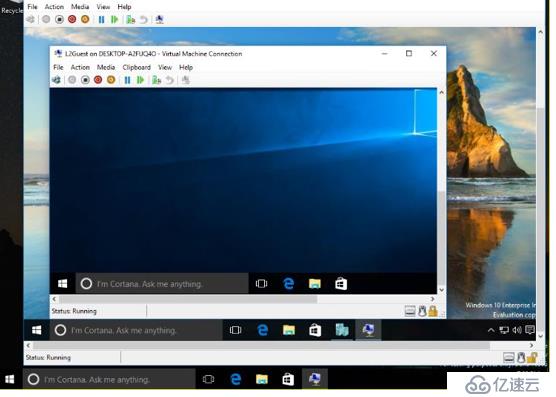This screenshot has height=397, width=556.
Task: Open Action menu in L2Guest window
Action: point(80,67)
